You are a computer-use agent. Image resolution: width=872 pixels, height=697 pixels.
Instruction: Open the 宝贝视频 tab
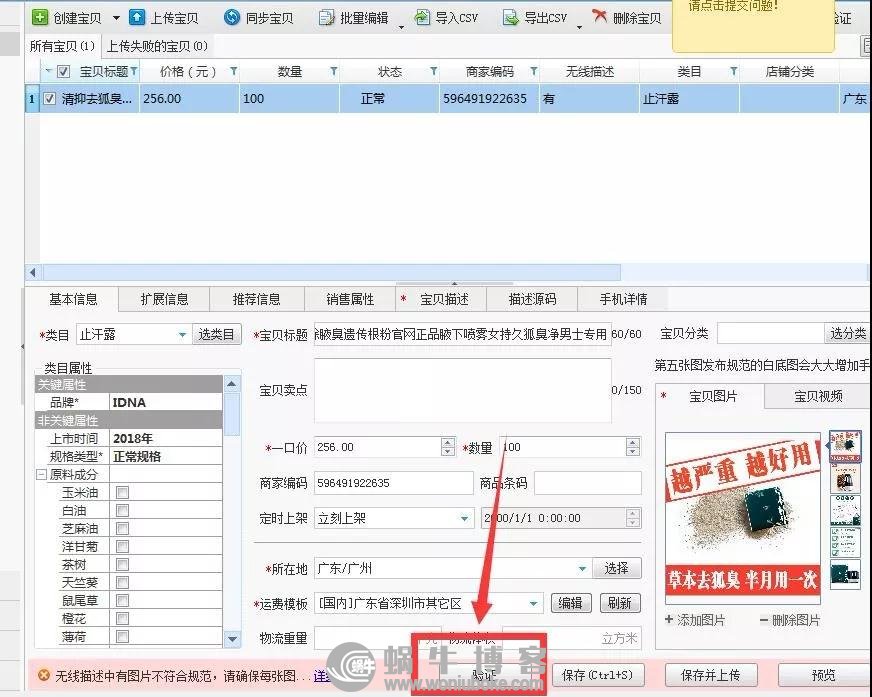pos(817,397)
